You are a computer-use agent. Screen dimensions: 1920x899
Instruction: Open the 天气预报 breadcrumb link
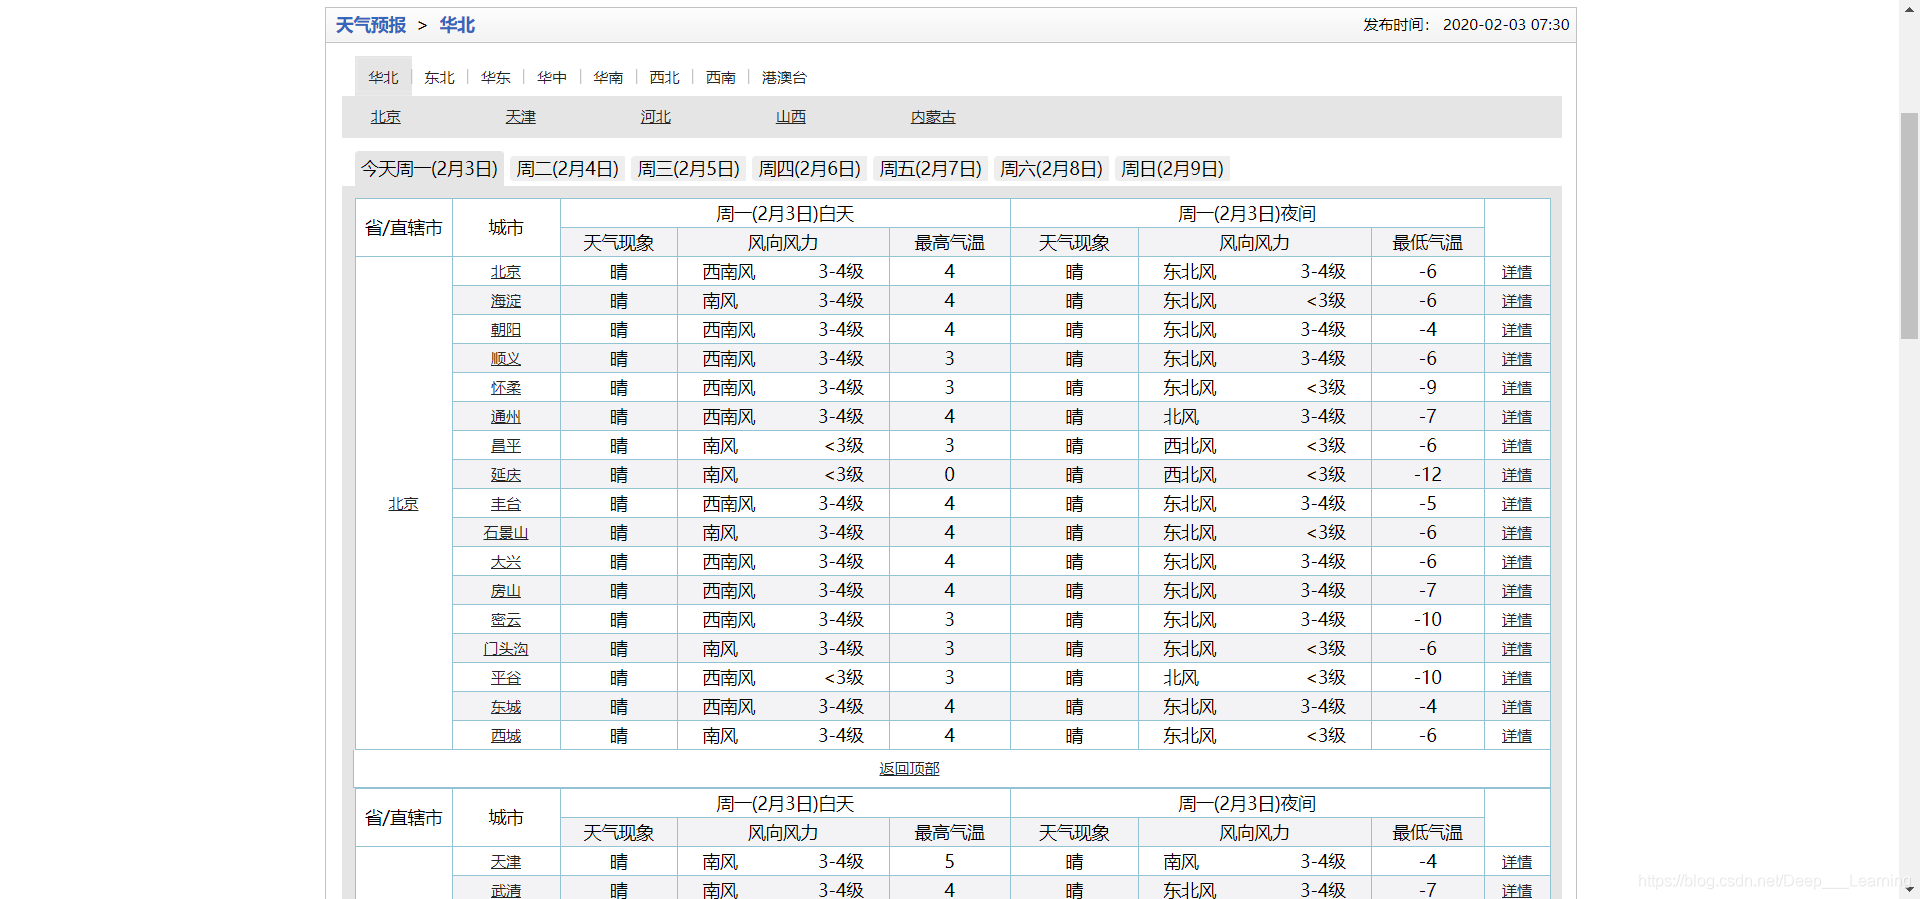click(370, 25)
